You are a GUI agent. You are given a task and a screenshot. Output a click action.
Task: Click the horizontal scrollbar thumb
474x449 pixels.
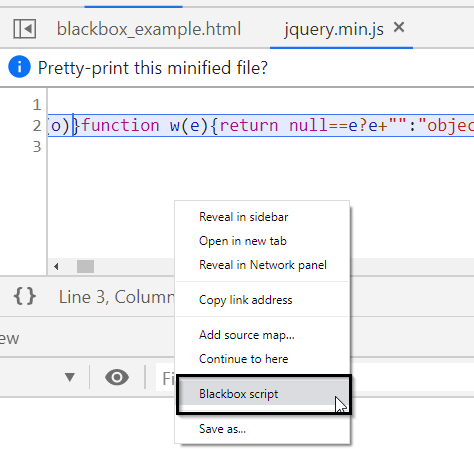(x=85, y=266)
